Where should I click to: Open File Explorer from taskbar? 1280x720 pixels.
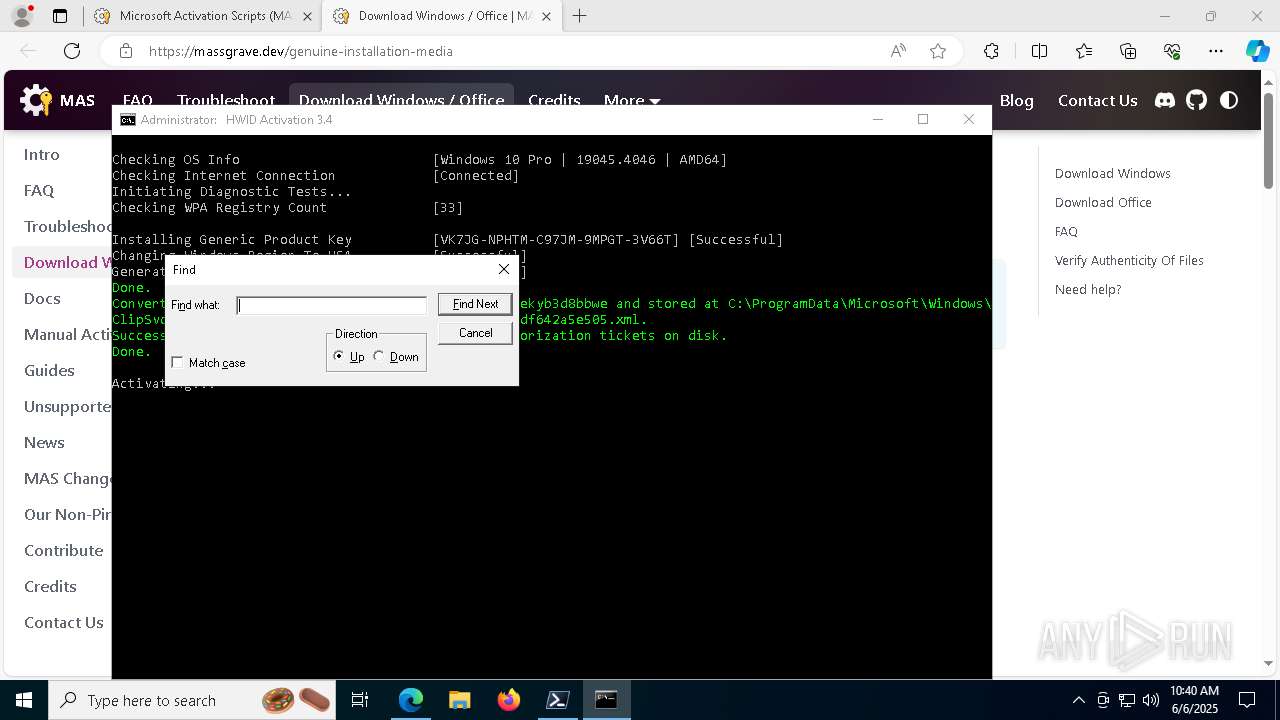pos(459,700)
